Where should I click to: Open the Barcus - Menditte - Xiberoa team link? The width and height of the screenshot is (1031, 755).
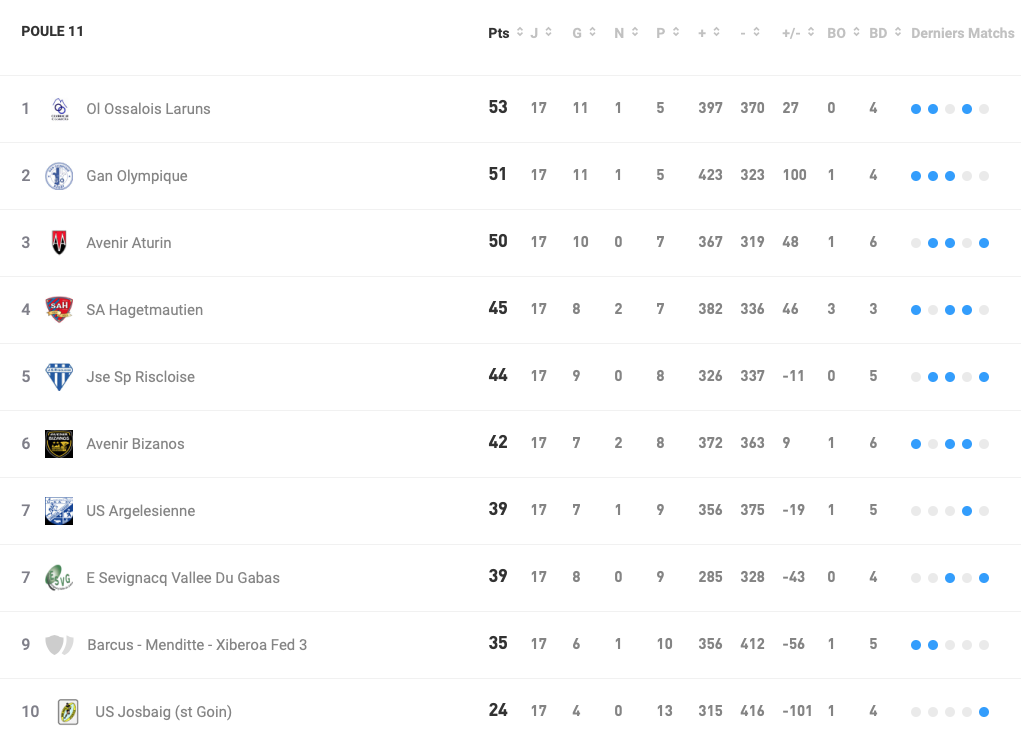197,645
